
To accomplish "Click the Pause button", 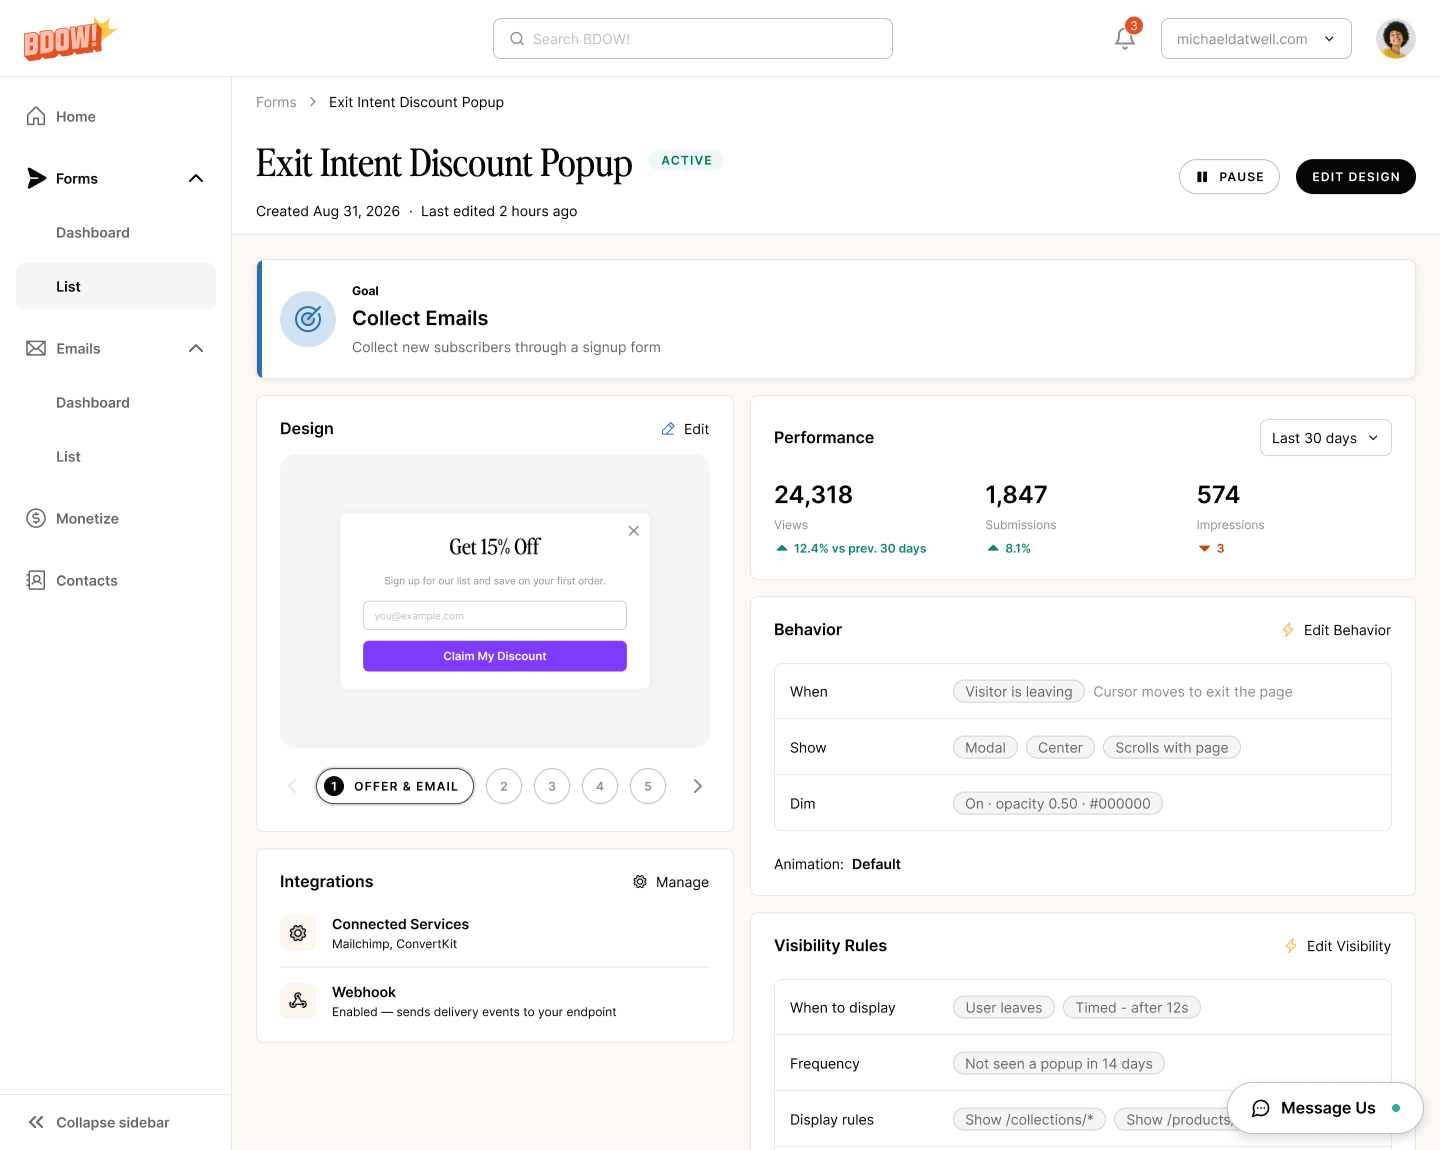I will (x=1229, y=177).
